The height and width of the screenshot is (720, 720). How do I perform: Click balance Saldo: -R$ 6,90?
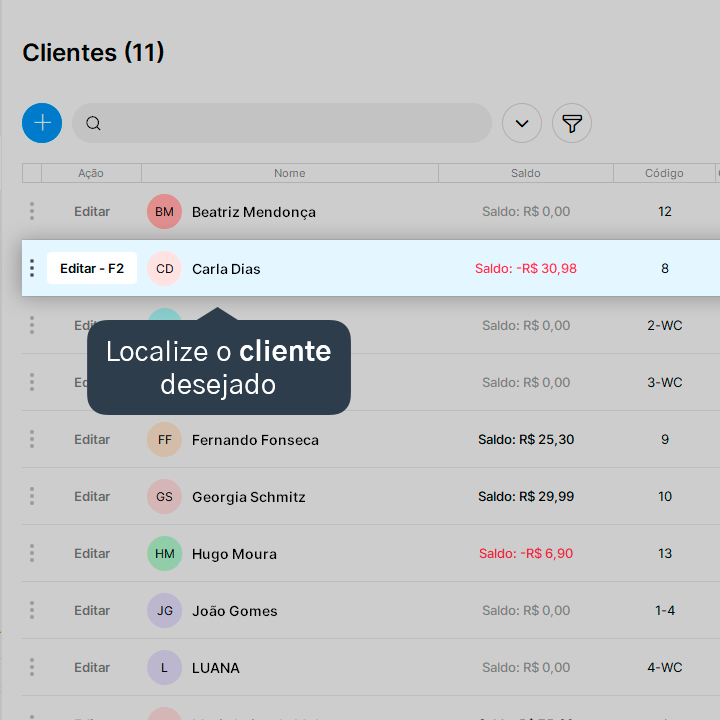tap(526, 553)
